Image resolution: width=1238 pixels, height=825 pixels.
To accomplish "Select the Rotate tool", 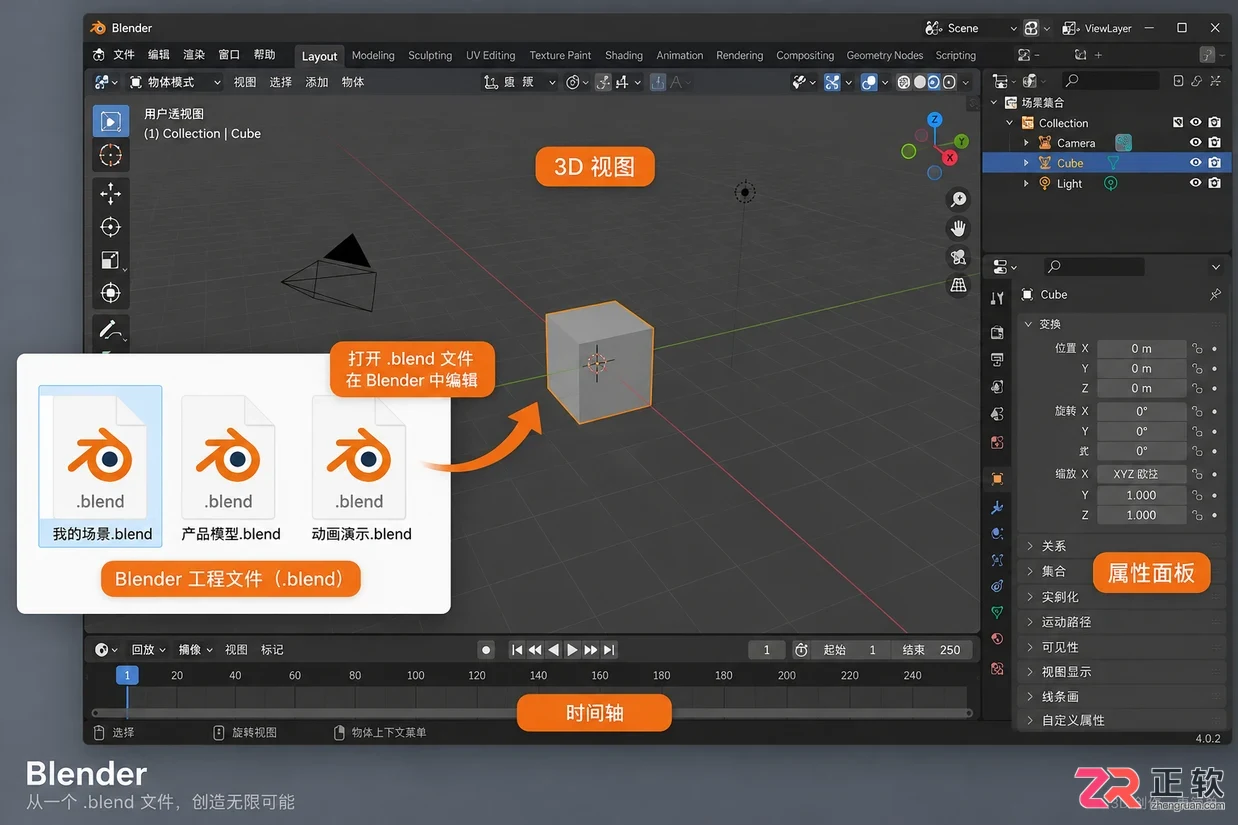I will coord(111,227).
